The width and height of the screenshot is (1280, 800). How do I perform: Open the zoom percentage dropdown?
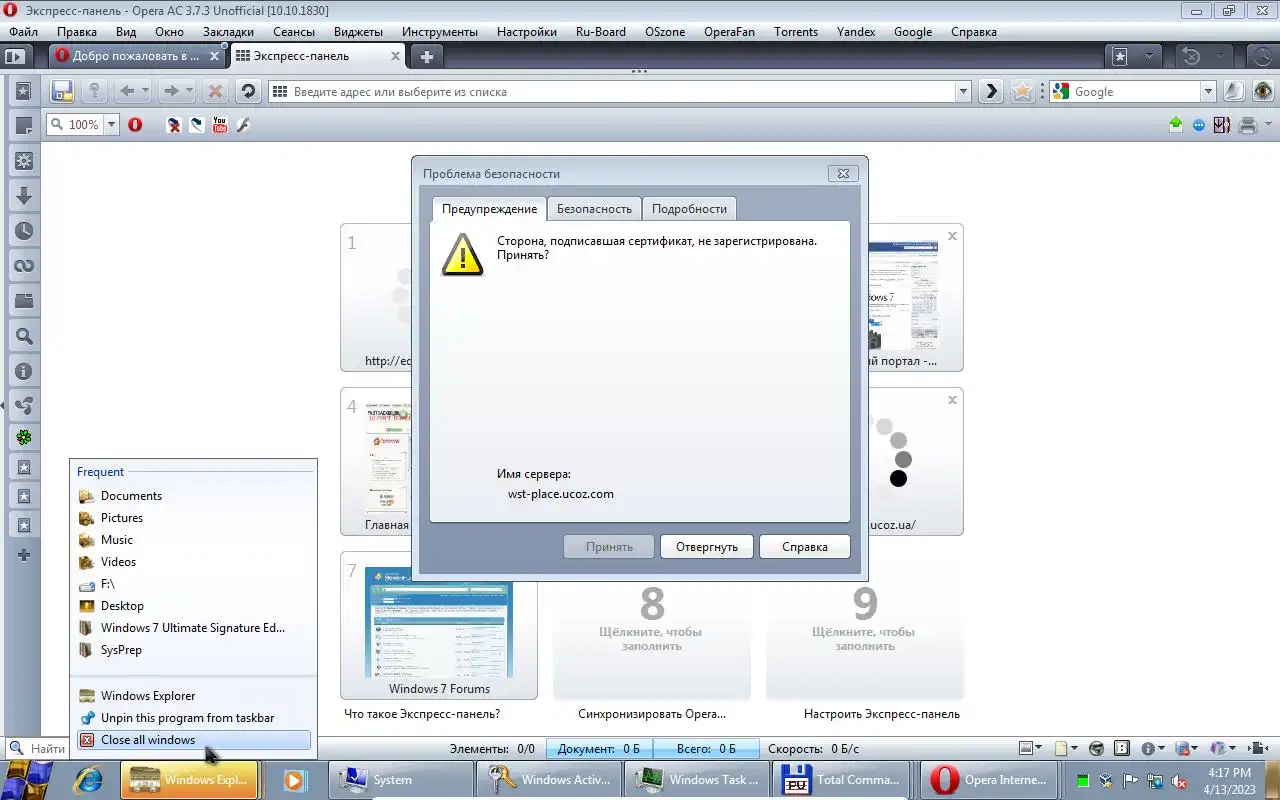[111, 125]
